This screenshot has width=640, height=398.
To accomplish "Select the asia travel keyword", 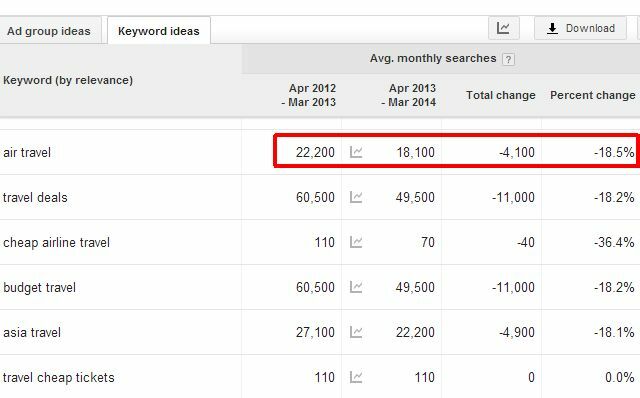I will pos(32,332).
